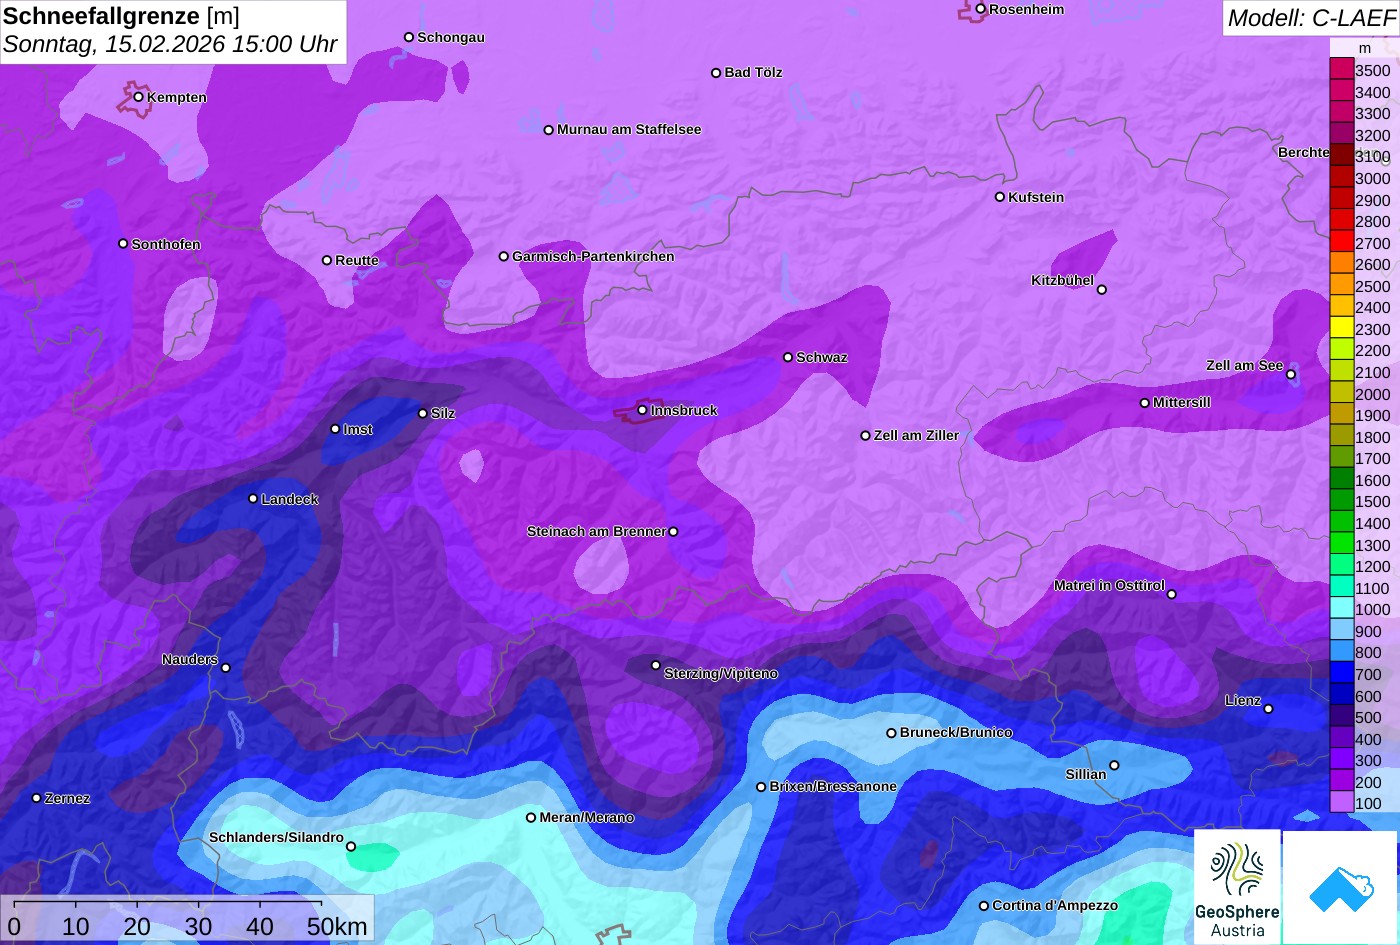This screenshot has height=945, width=1400.
Task: Click the GeoSphere Austria logo
Action: click(1237, 888)
